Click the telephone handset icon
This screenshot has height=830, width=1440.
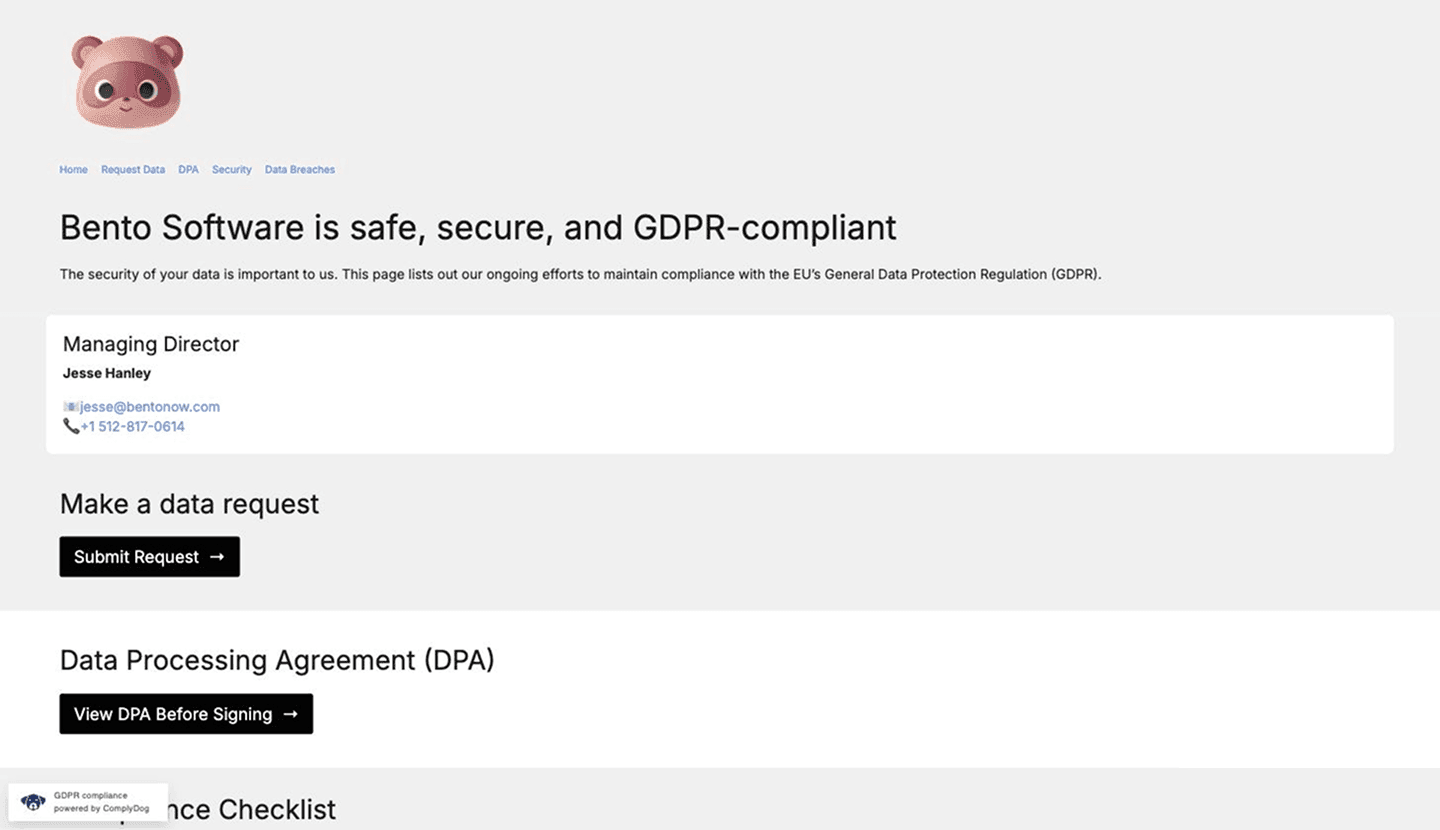(71, 426)
